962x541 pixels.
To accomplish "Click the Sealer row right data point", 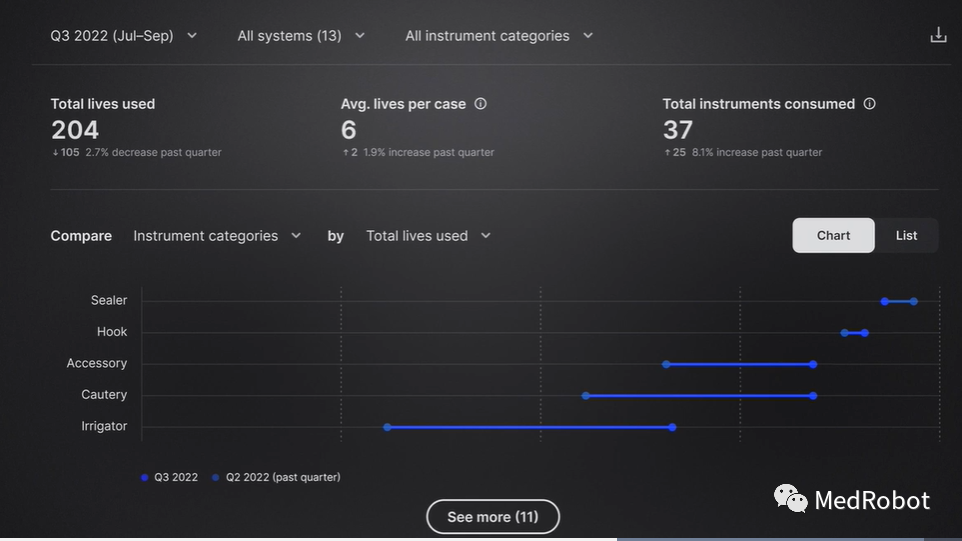I will pyautogui.click(x=914, y=301).
